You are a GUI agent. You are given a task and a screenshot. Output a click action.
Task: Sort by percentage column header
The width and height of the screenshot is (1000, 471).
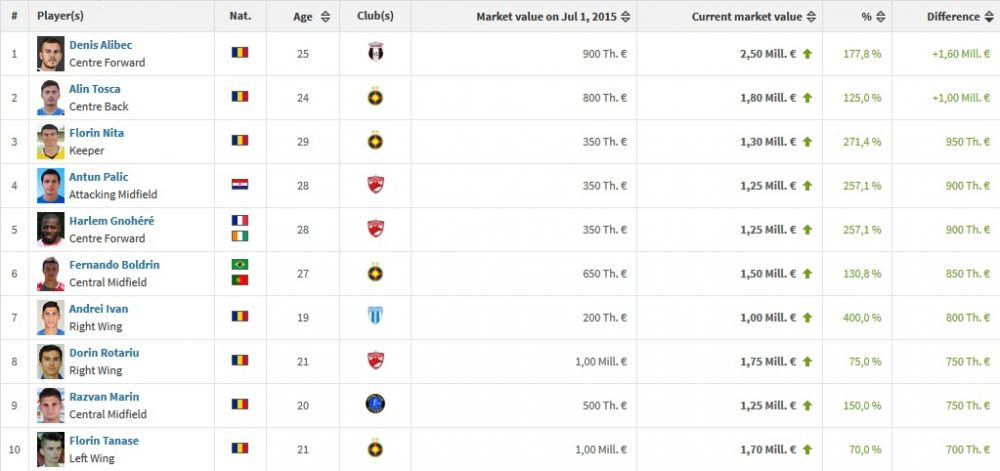click(866, 17)
